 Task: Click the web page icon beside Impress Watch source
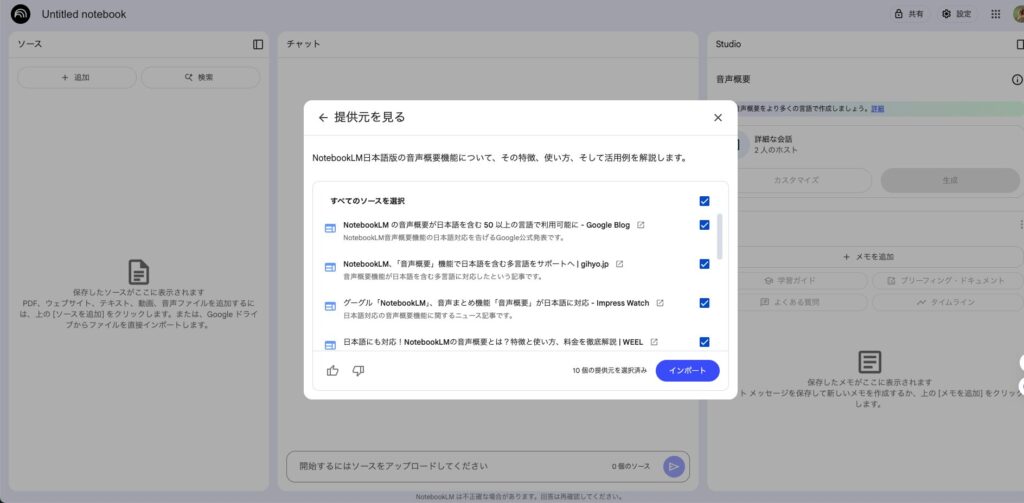pyautogui.click(x=330, y=306)
